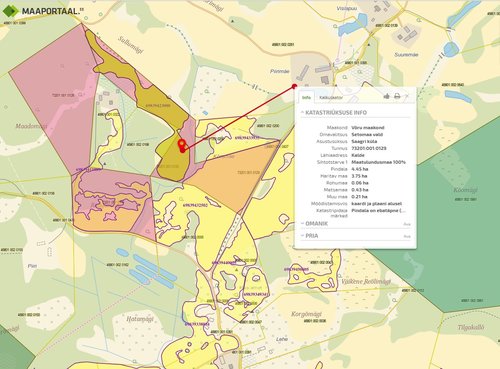
Task: Click the truncated Pindala on ebatäpne remark
Action: tap(379, 211)
